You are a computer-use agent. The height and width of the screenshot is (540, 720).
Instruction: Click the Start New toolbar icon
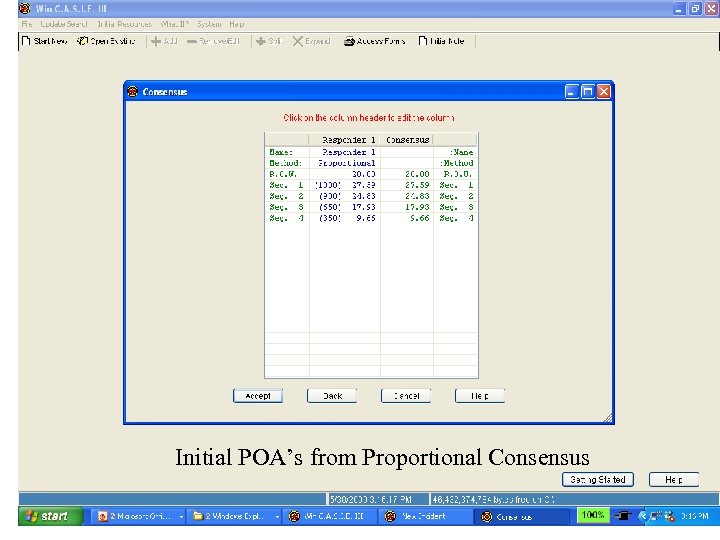point(26,41)
